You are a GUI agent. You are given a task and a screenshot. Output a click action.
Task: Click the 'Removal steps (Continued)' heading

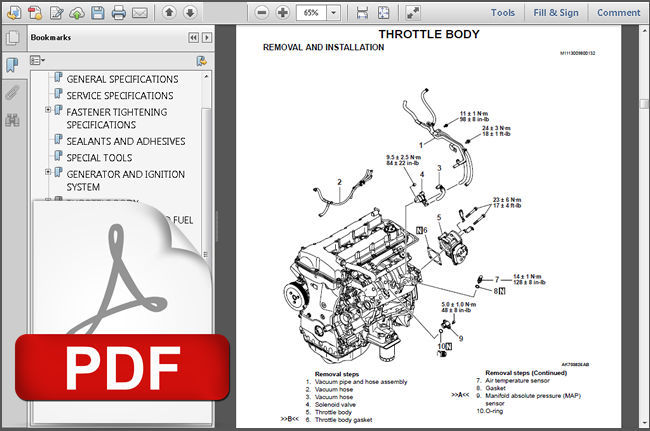[x=526, y=373]
